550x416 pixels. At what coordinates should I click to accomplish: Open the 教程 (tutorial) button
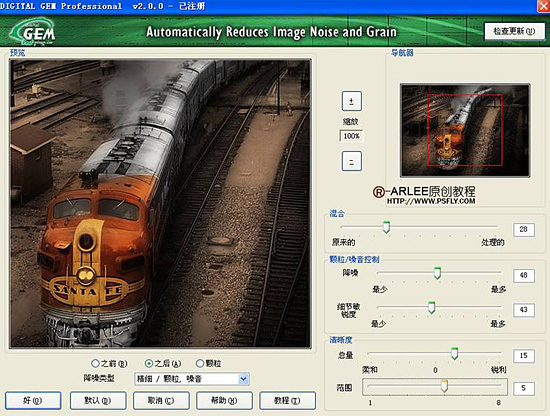coord(287,401)
